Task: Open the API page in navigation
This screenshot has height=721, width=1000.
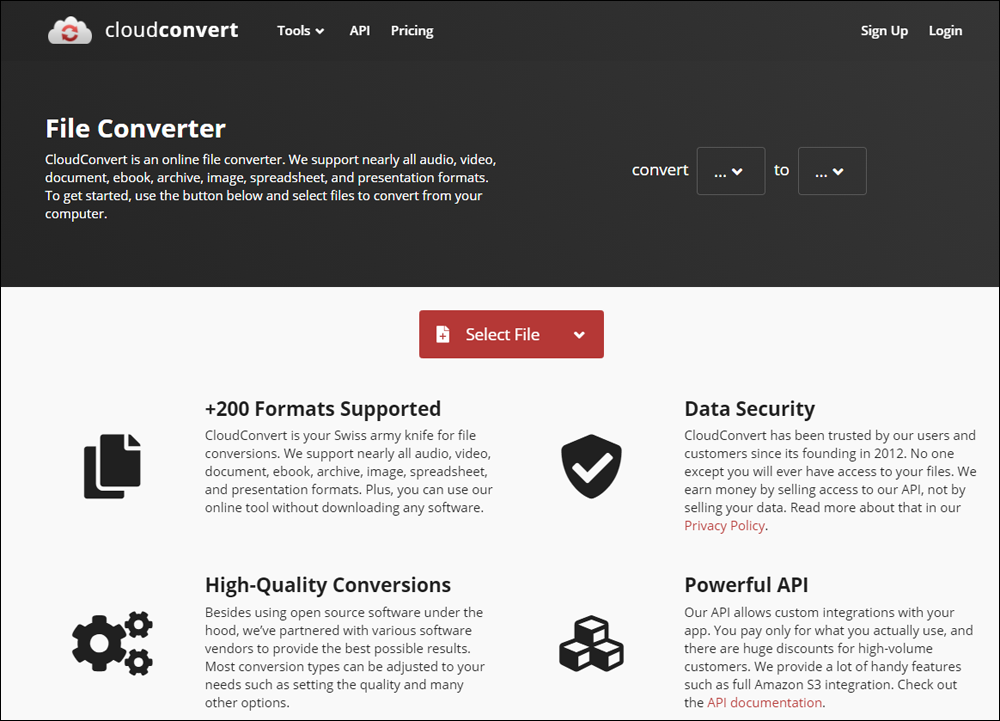Action: coord(360,31)
